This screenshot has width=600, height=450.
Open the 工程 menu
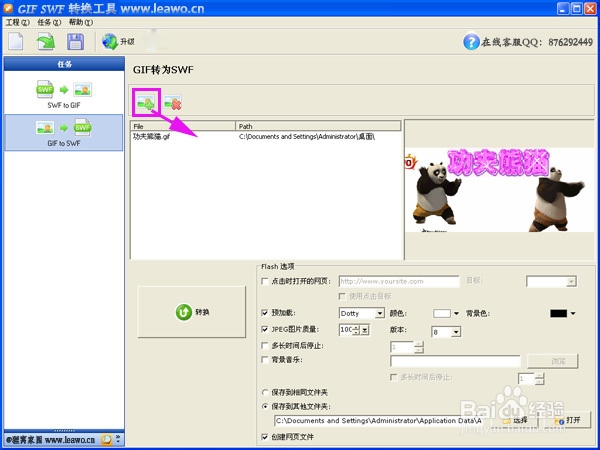click(x=18, y=22)
